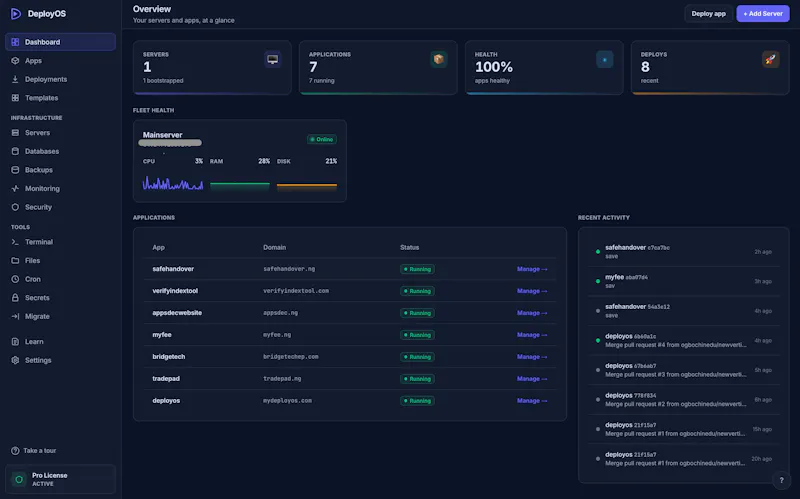Open the Migrate arrow icon
The height and width of the screenshot is (499, 800).
tap(15, 316)
